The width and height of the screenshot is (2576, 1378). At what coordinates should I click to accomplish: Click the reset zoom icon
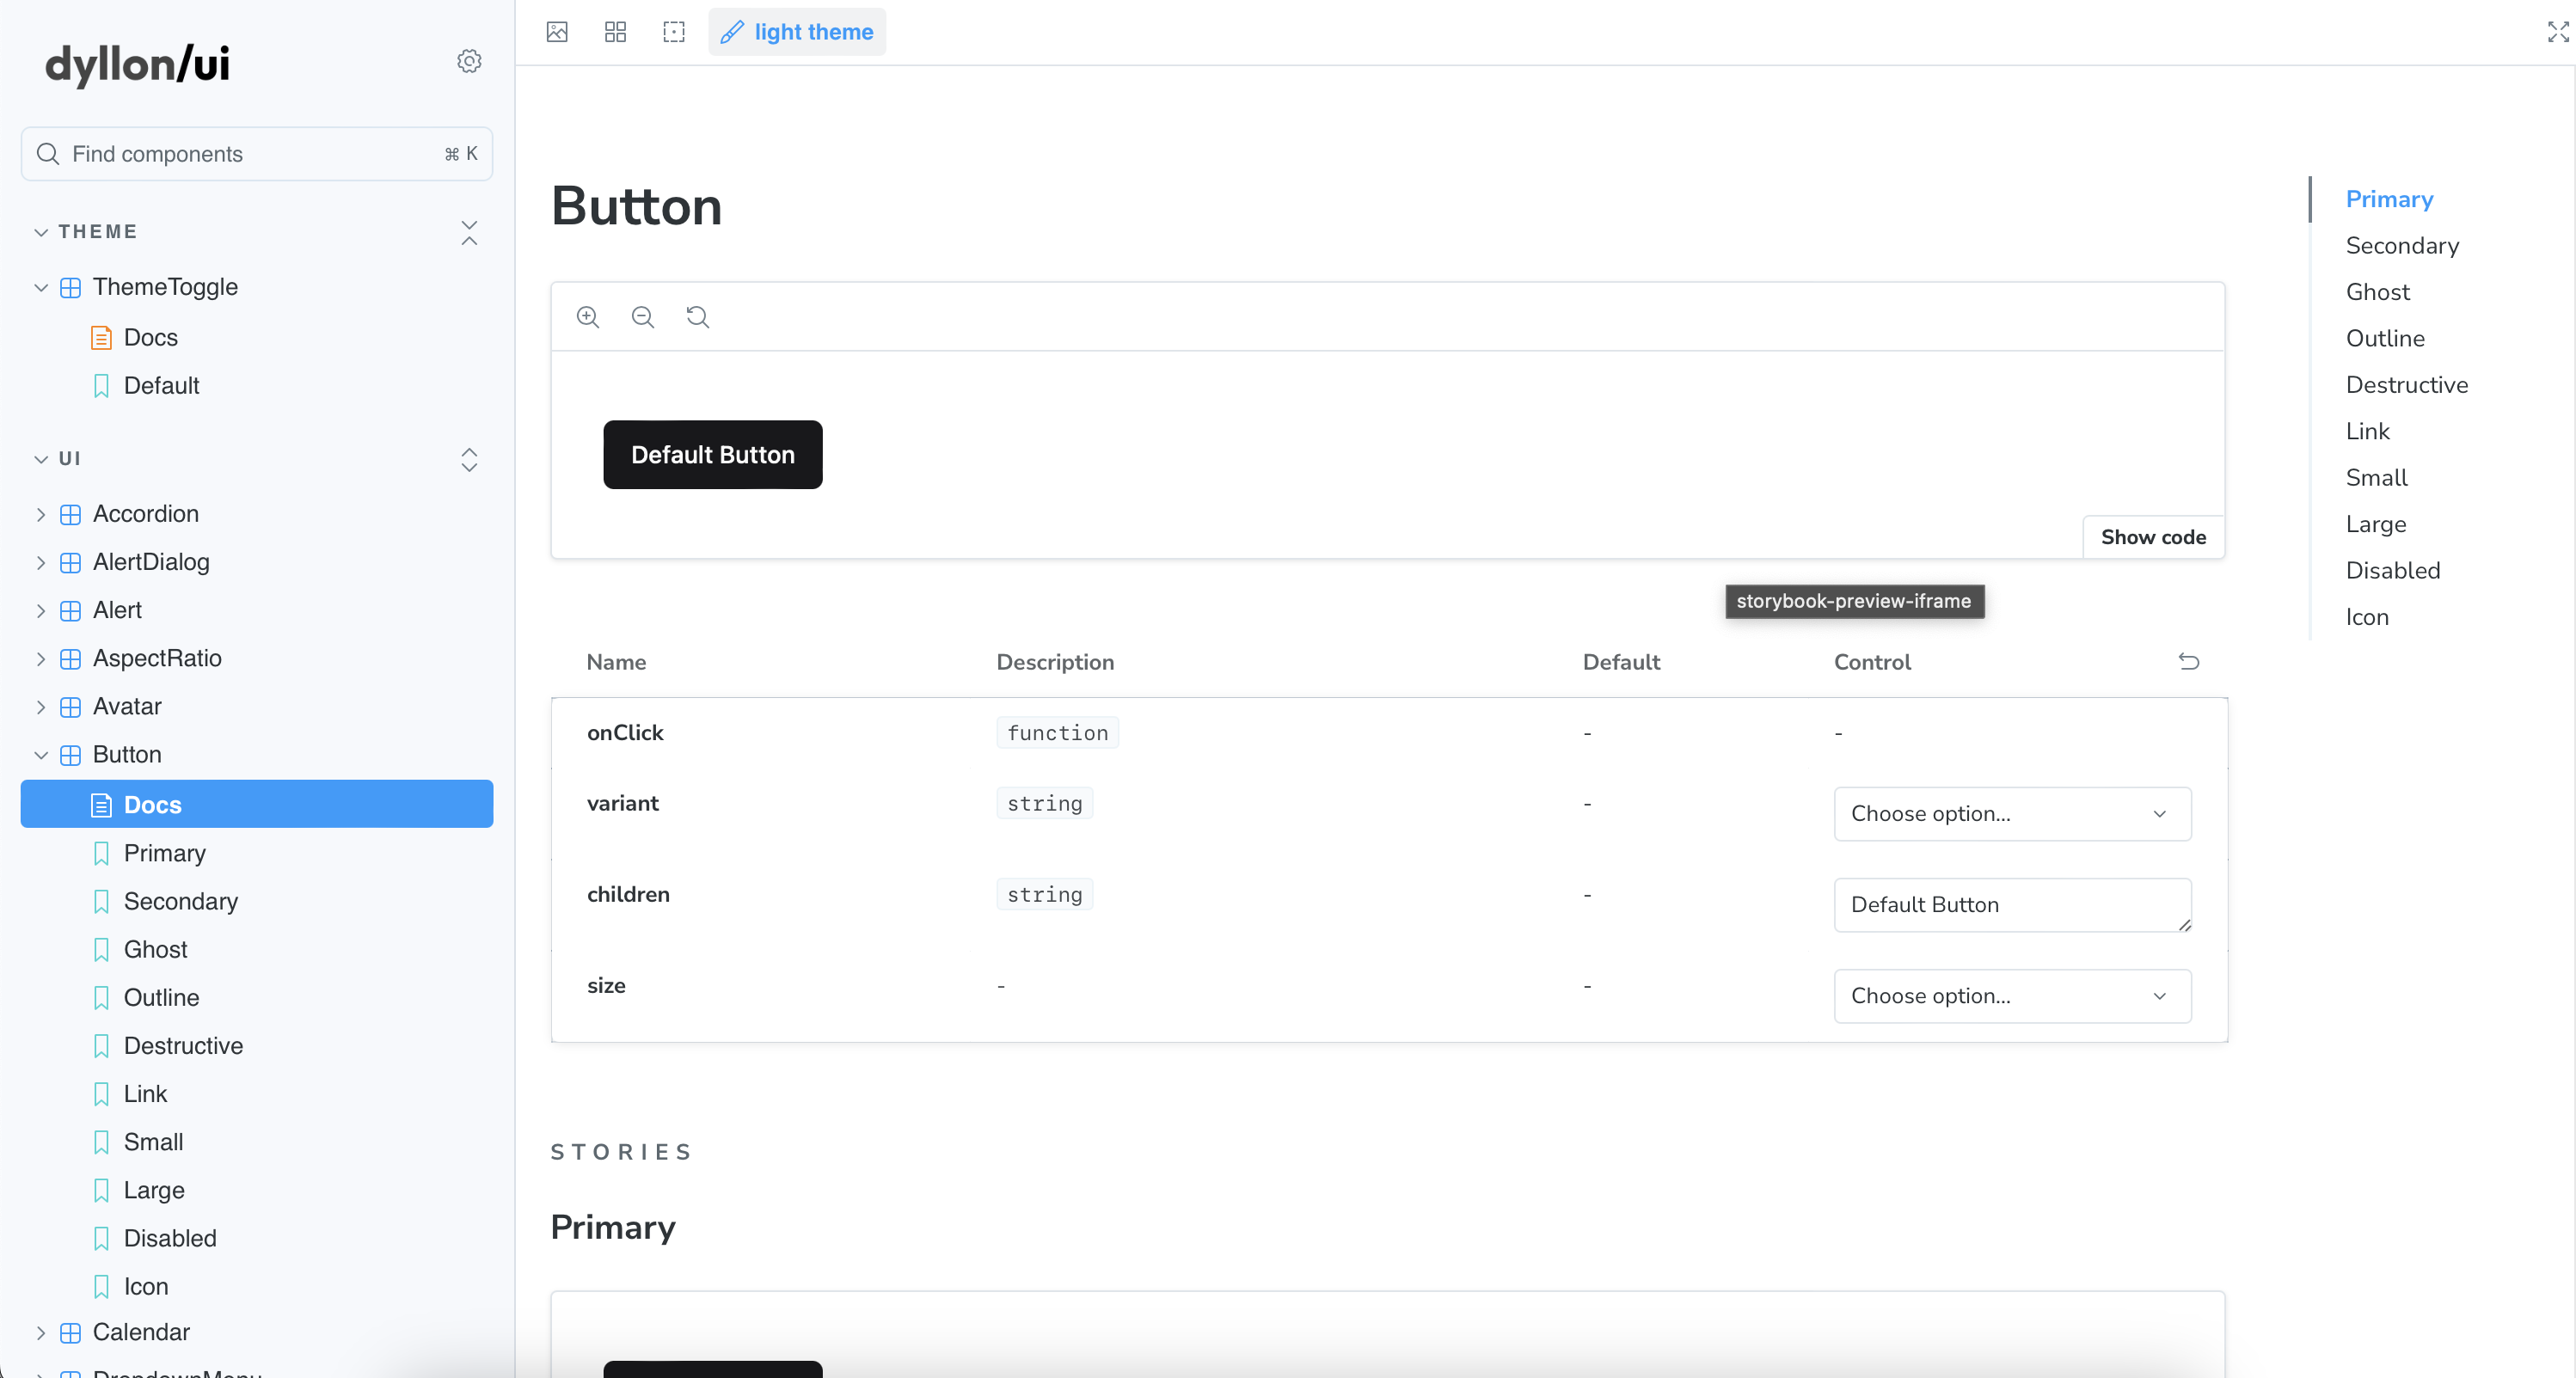pyautogui.click(x=698, y=317)
